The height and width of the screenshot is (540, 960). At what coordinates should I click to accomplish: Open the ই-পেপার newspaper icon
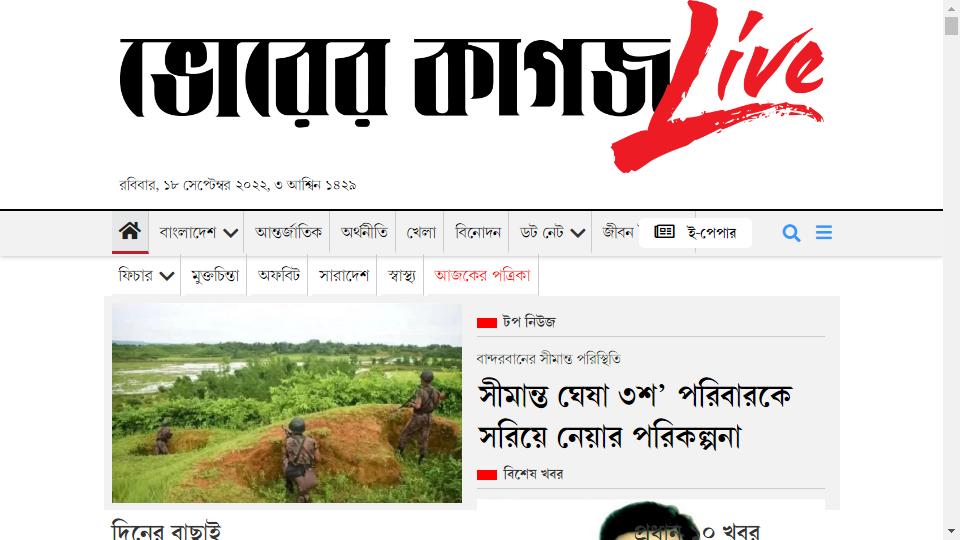click(x=664, y=231)
